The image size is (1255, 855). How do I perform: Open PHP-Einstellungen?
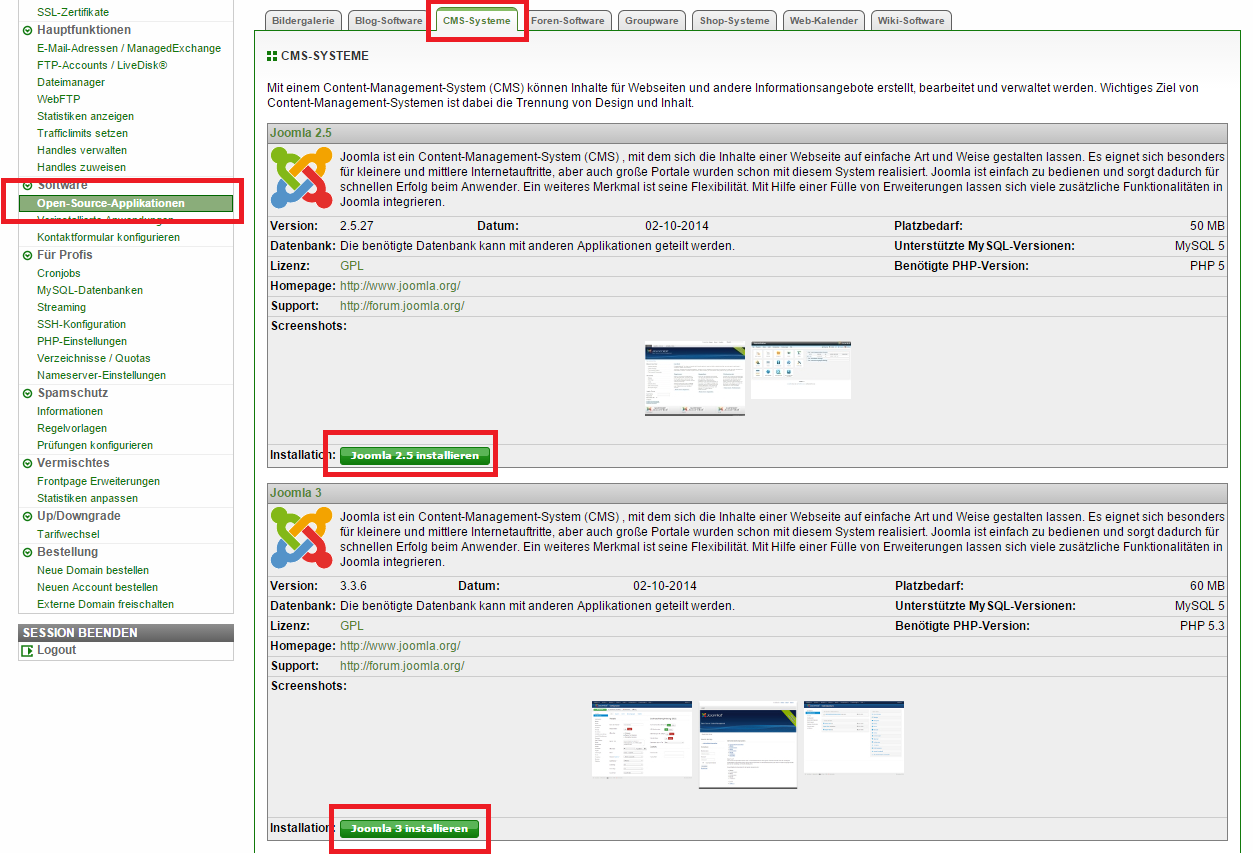coord(82,341)
